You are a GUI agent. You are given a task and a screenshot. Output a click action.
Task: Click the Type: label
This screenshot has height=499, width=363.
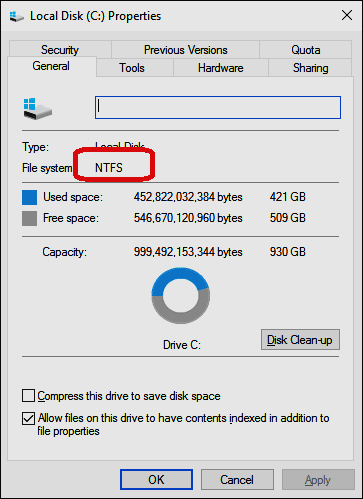click(35, 147)
